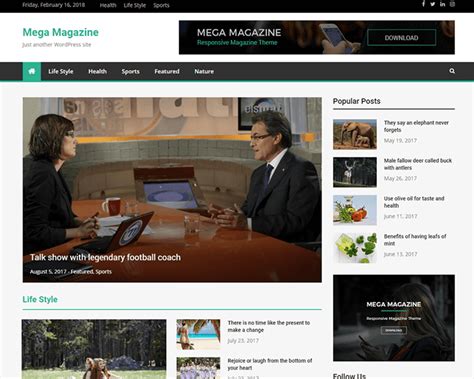Select Sports in top black bar
The height and width of the screenshot is (379, 474).
tap(161, 5)
